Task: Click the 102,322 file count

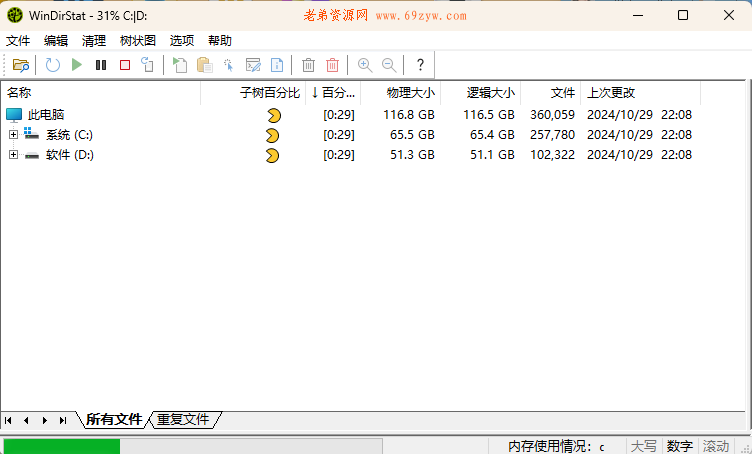Action: click(x=552, y=155)
